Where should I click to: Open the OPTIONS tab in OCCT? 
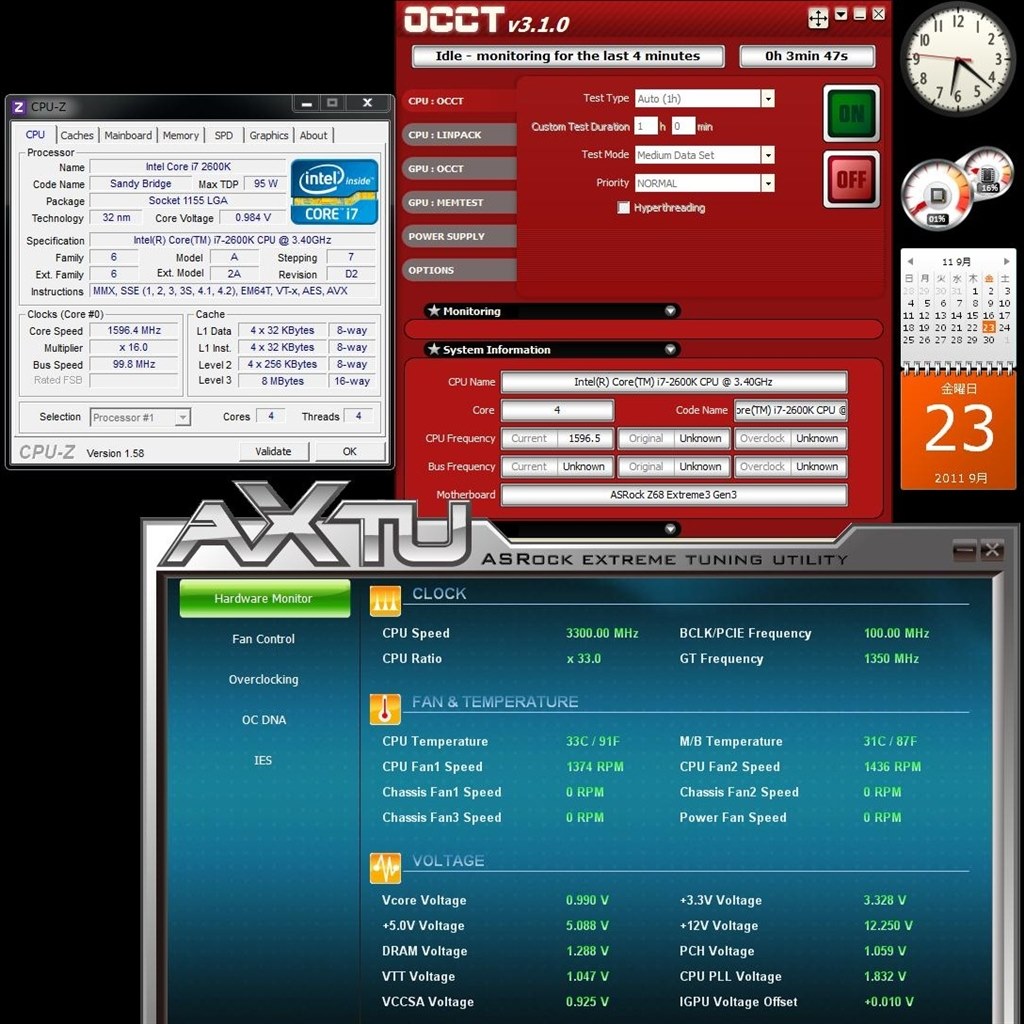click(x=458, y=270)
